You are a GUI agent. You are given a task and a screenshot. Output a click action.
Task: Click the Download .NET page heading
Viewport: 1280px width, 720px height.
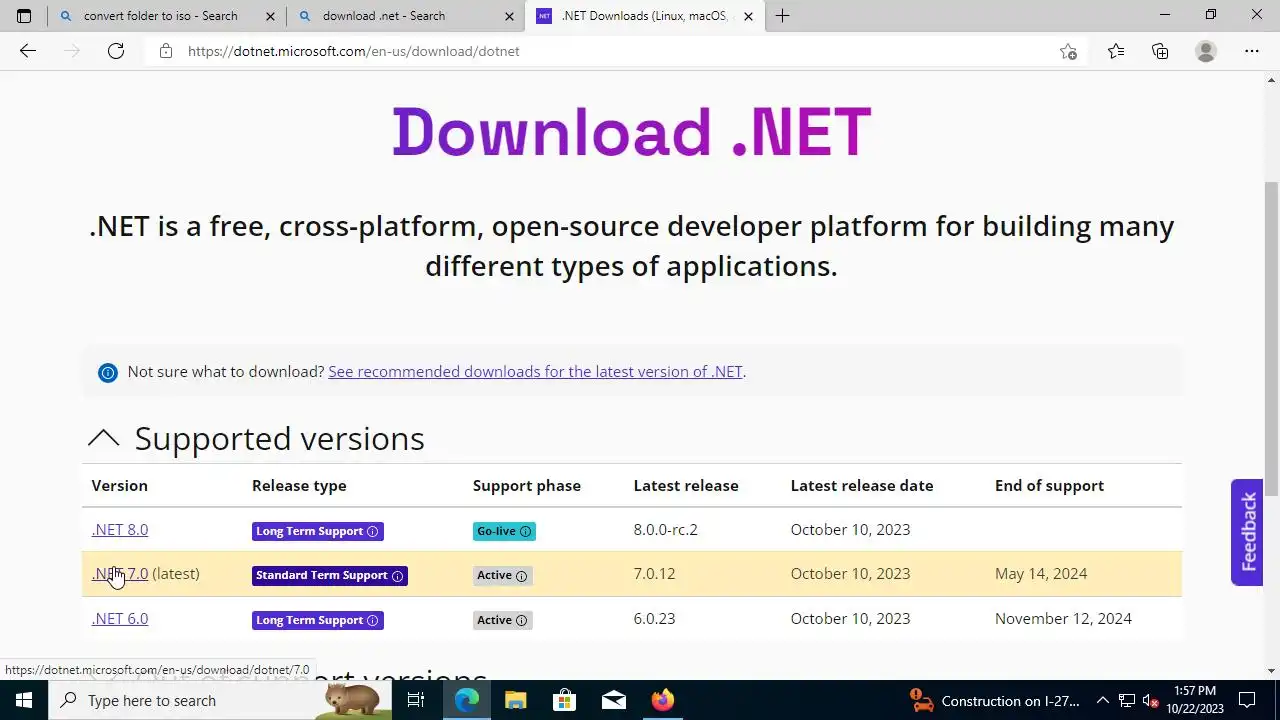pos(631,133)
